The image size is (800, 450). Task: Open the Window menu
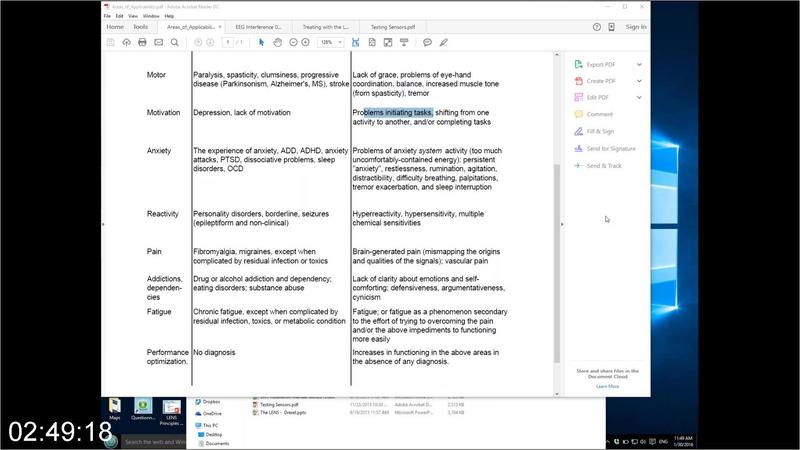point(151,16)
